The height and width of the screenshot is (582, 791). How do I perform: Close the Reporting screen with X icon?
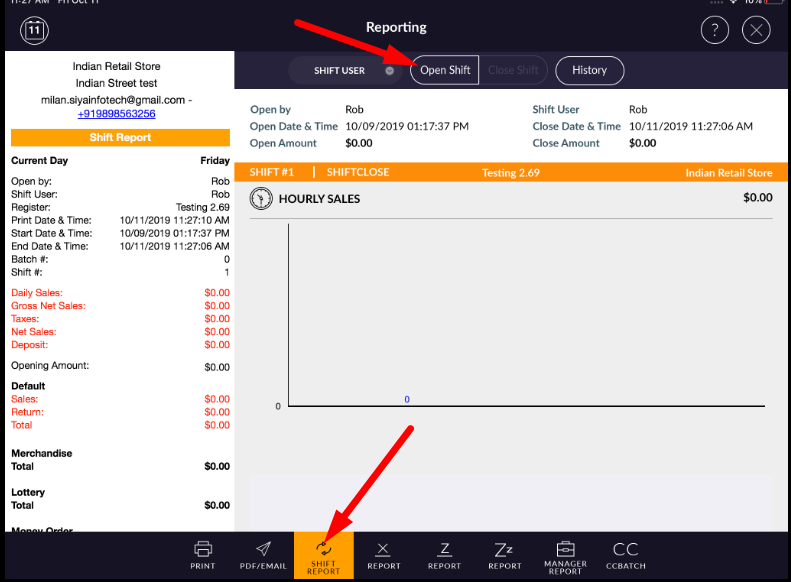pos(756,30)
